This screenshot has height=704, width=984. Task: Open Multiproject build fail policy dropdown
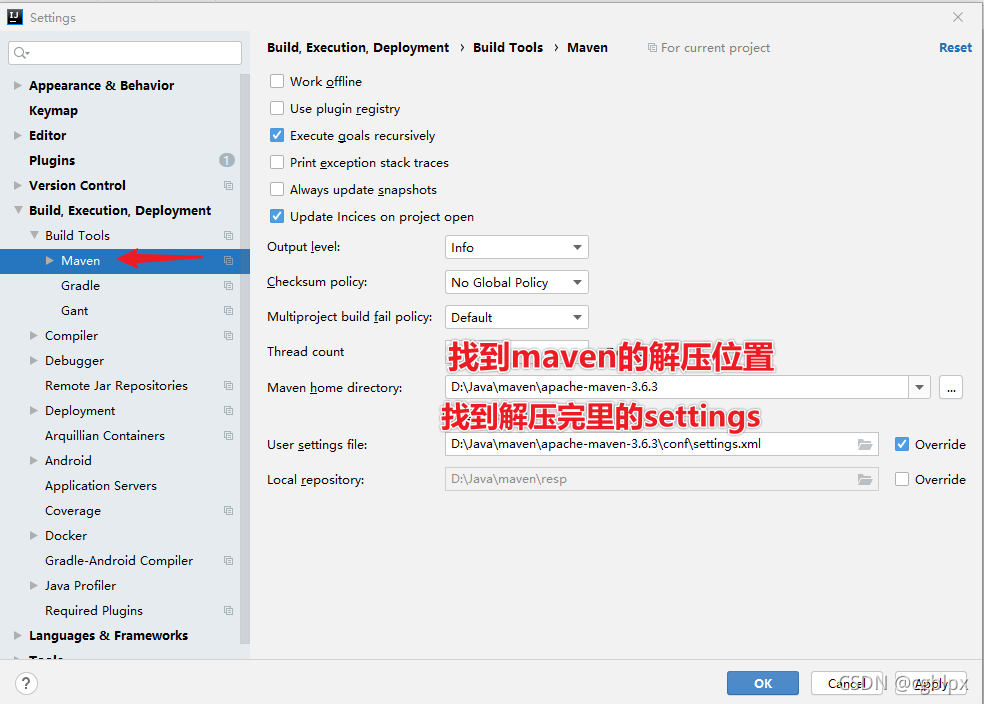[516, 317]
